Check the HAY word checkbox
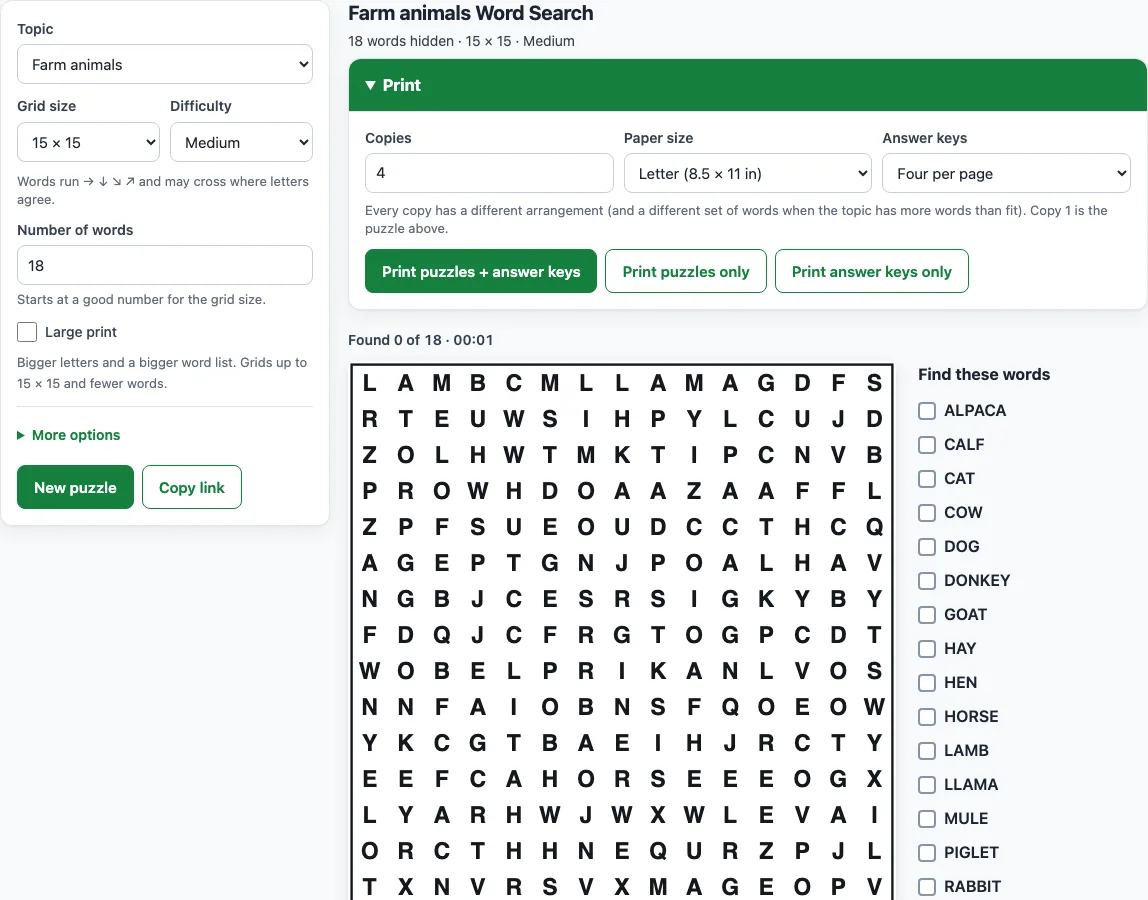 927,649
